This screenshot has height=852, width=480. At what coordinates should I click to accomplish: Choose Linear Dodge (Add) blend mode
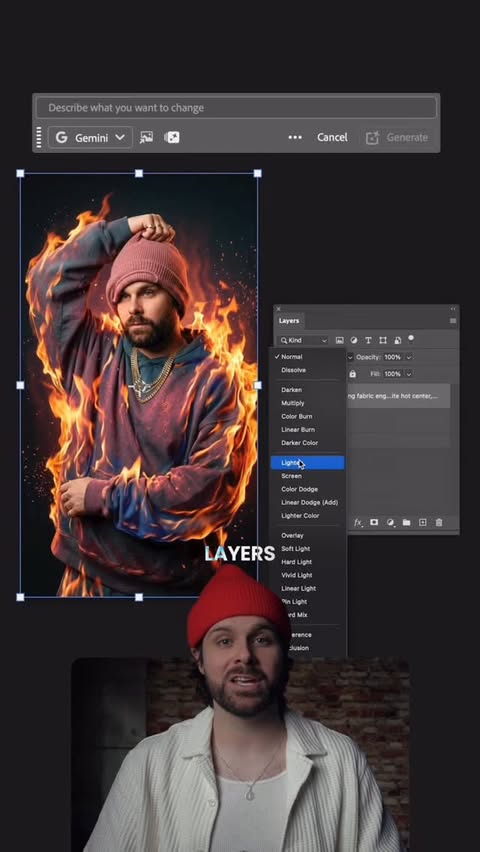[x=308, y=503]
